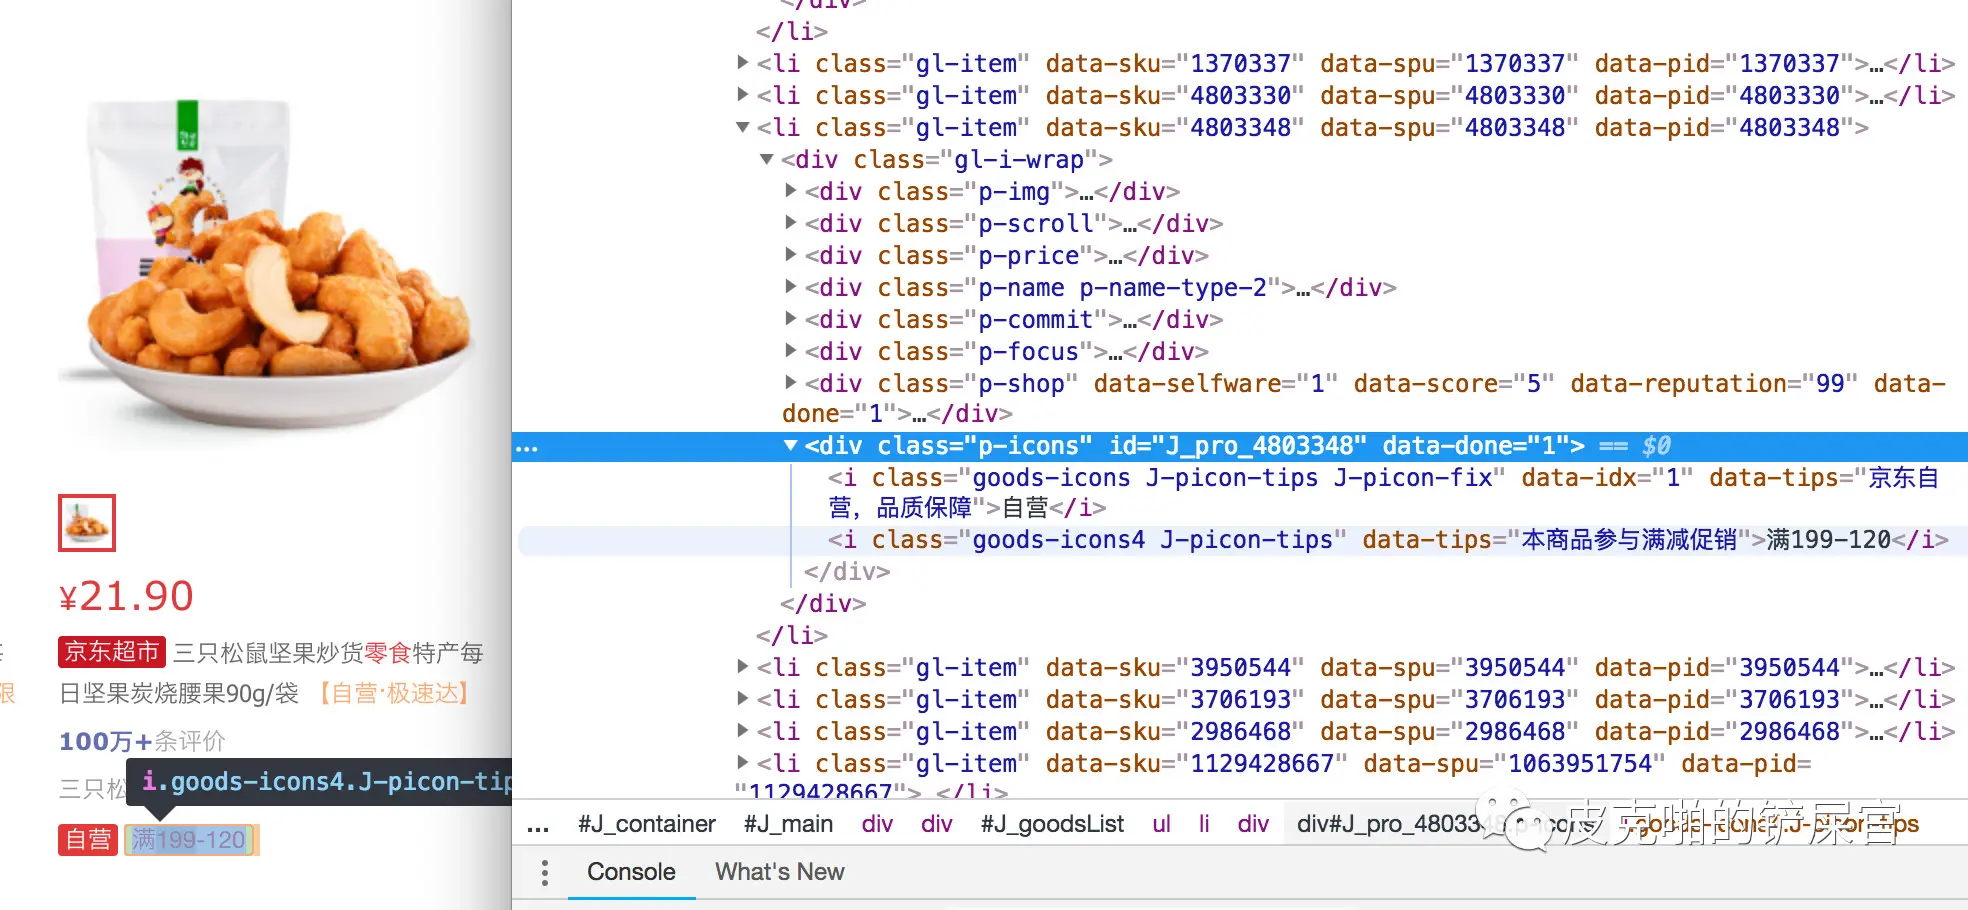Viewport: 1968px width, 910px height.
Task: Switch to the Console drawer tab
Action: pos(631,872)
